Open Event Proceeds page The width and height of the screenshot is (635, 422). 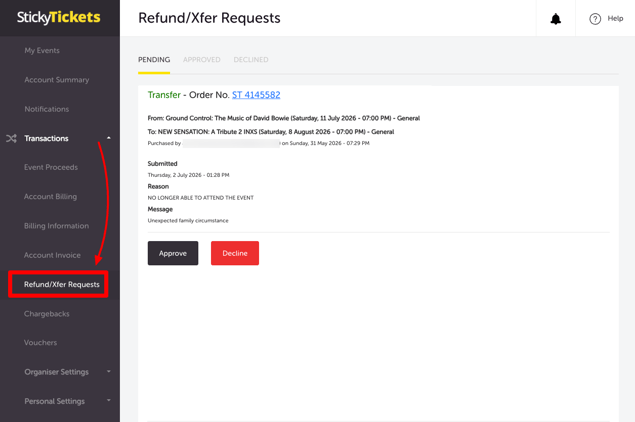[x=51, y=167]
